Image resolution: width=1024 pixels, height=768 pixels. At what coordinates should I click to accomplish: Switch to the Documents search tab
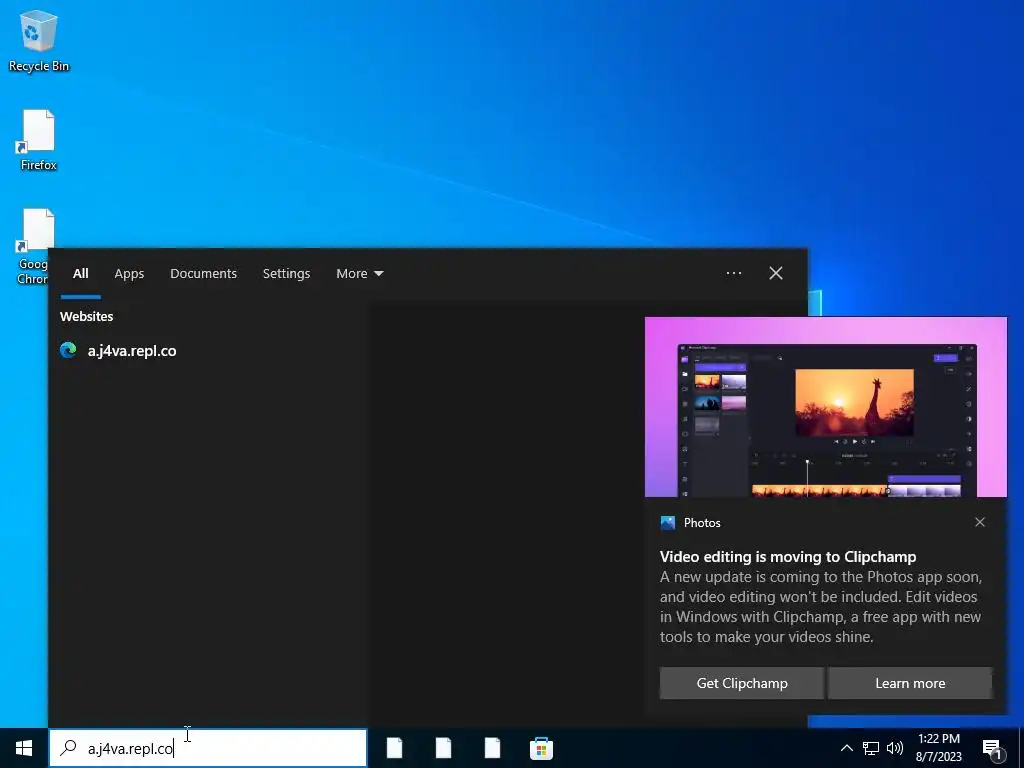204,274
